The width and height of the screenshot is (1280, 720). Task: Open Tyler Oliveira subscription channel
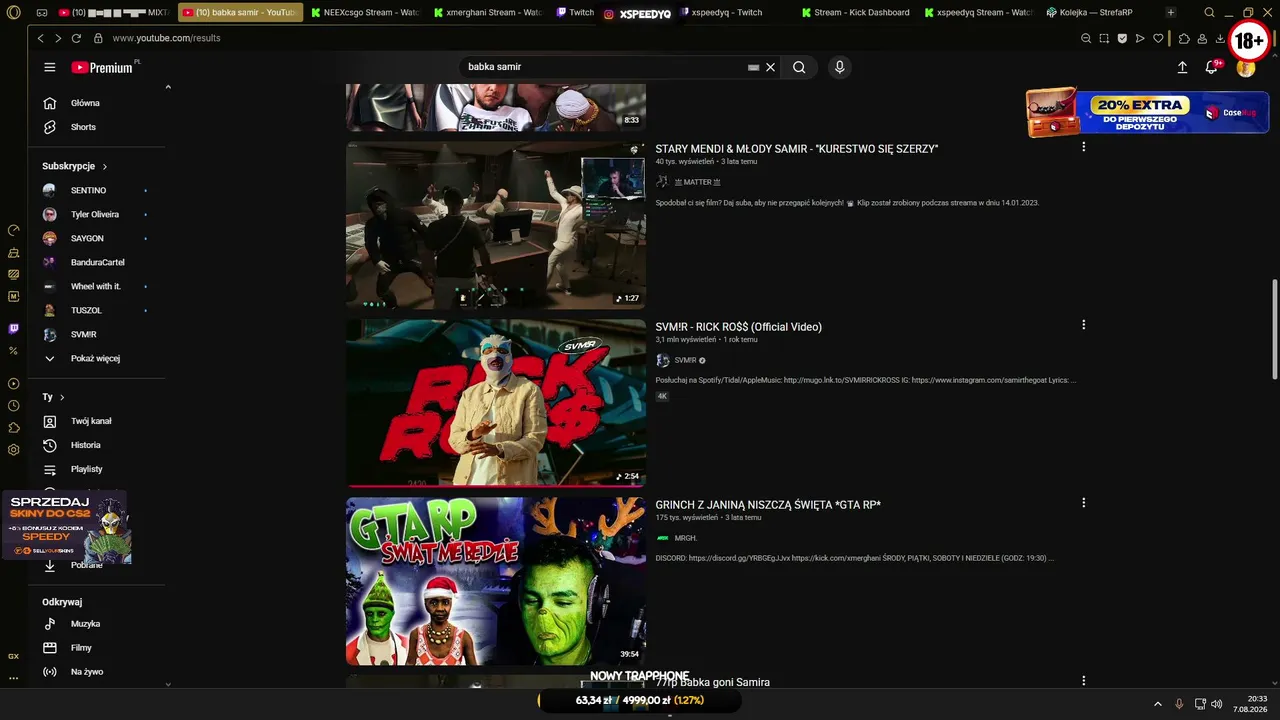tap(94, 214)
